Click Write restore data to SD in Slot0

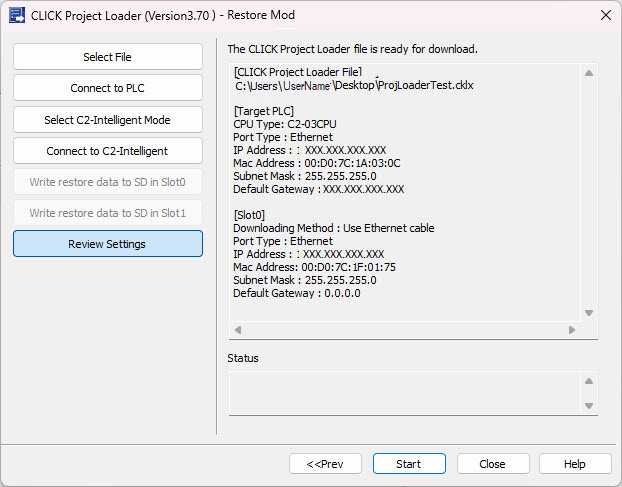108,182
